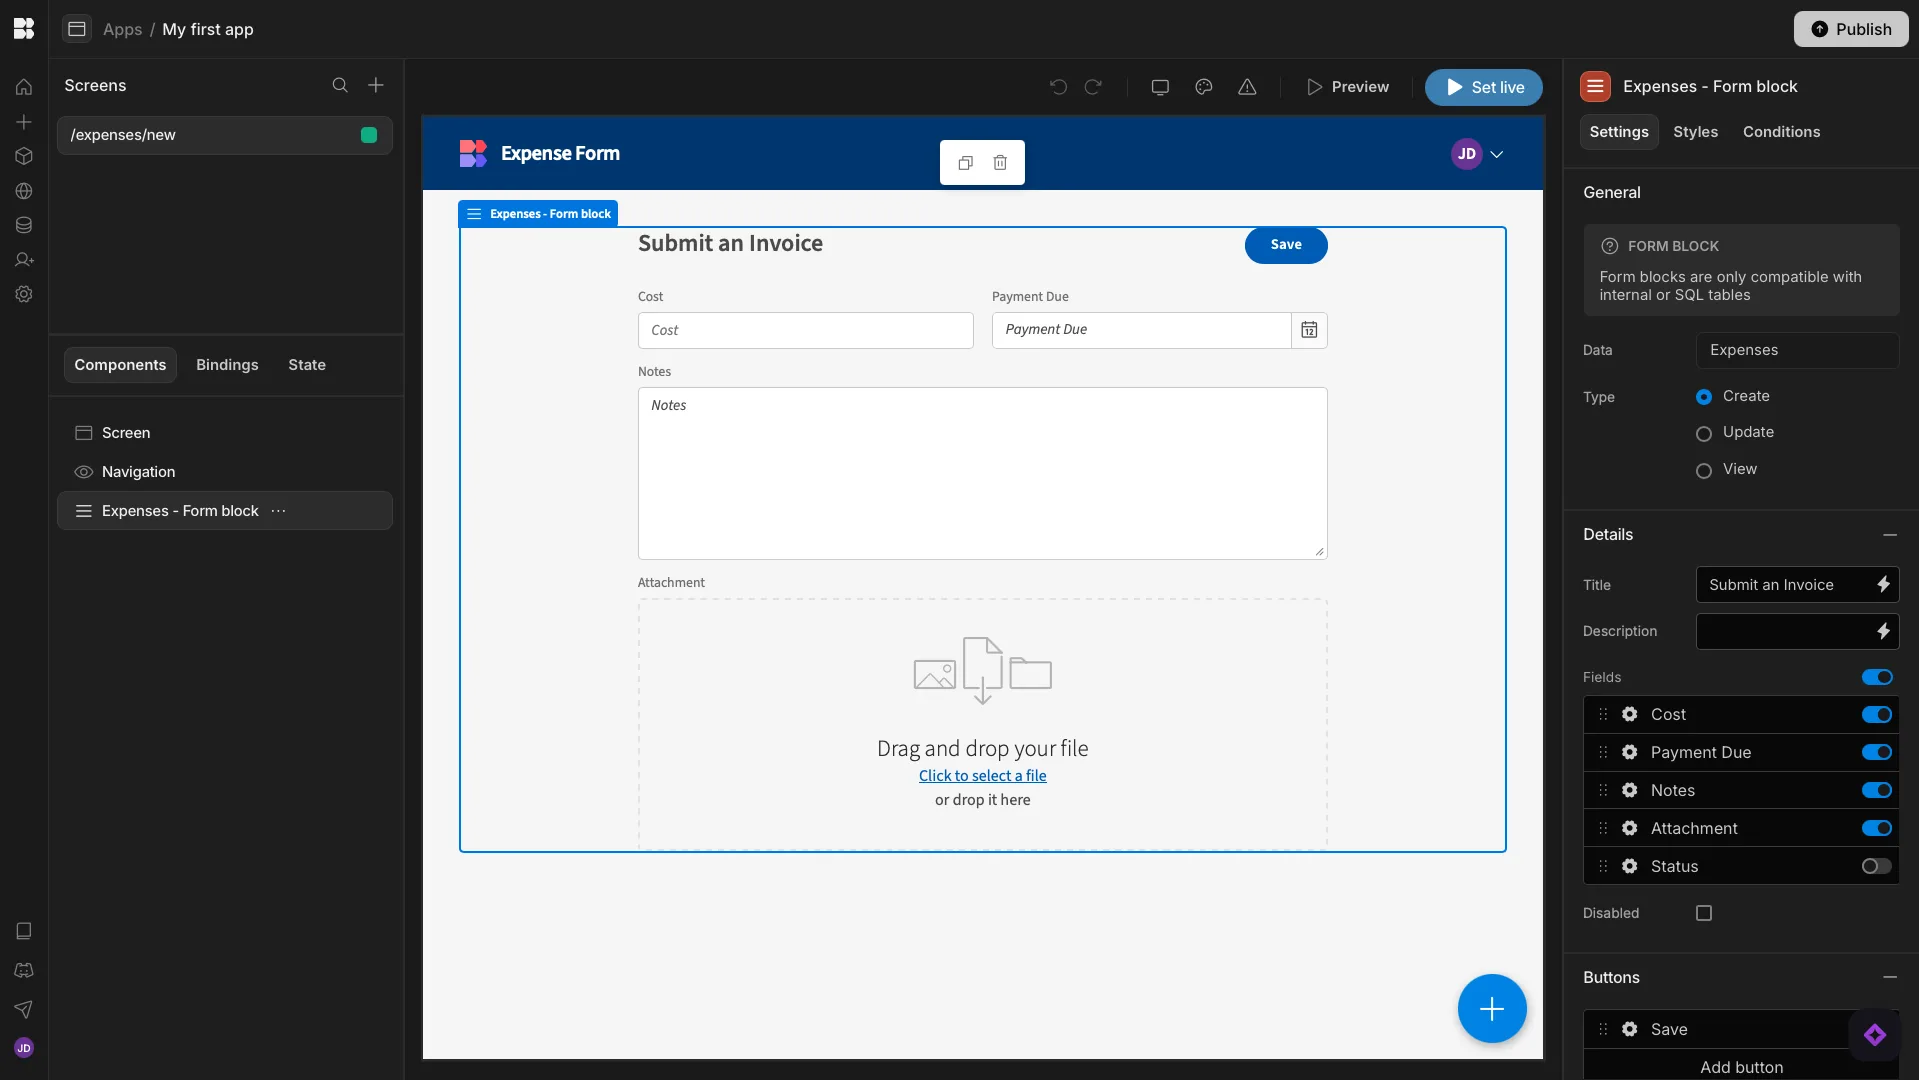Delete the selected form block via trash icon
The height and width of the screenshot is (1080, 1919).
(x=1000, y=163)
